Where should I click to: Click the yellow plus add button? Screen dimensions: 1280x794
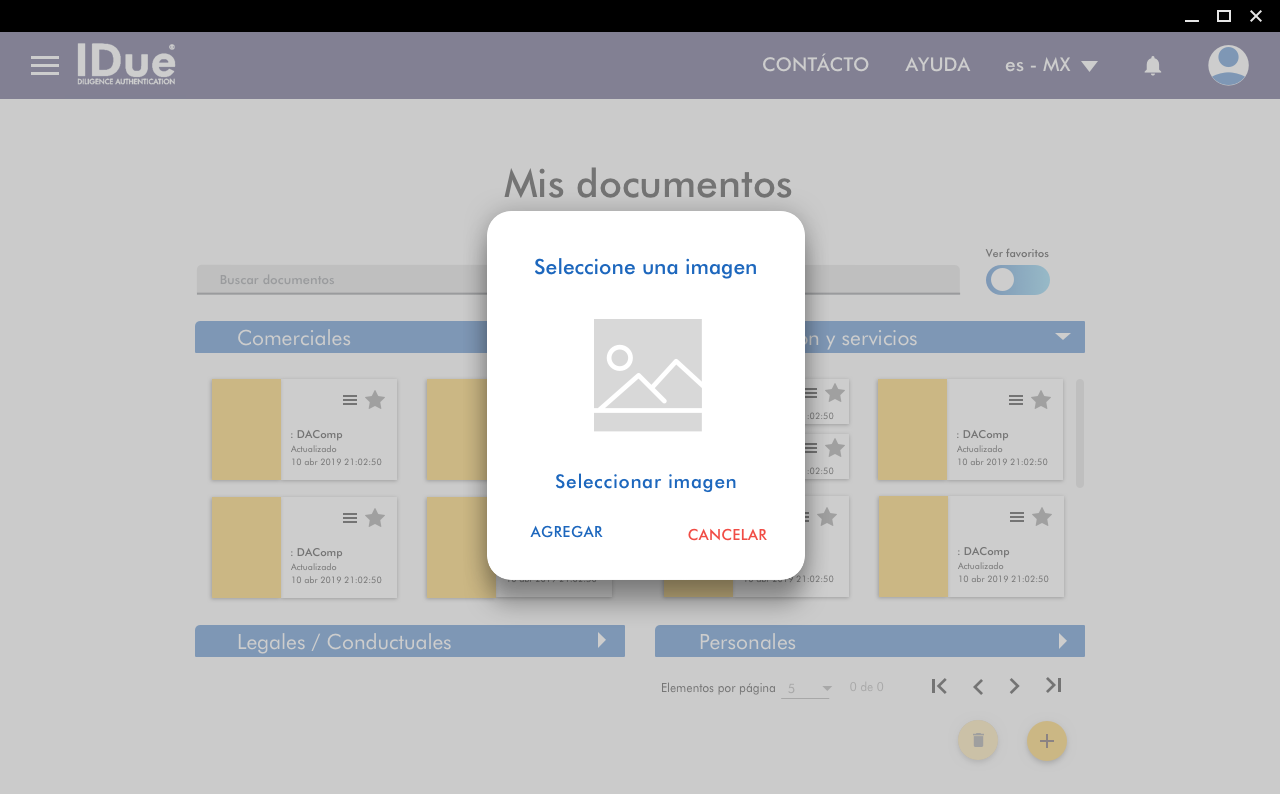pyautogui.click(x=1046, y=741)
